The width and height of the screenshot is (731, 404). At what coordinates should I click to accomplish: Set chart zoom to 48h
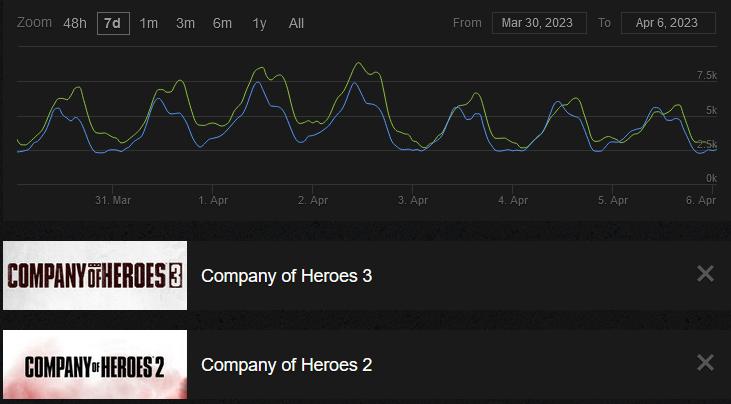click(75, 23)
